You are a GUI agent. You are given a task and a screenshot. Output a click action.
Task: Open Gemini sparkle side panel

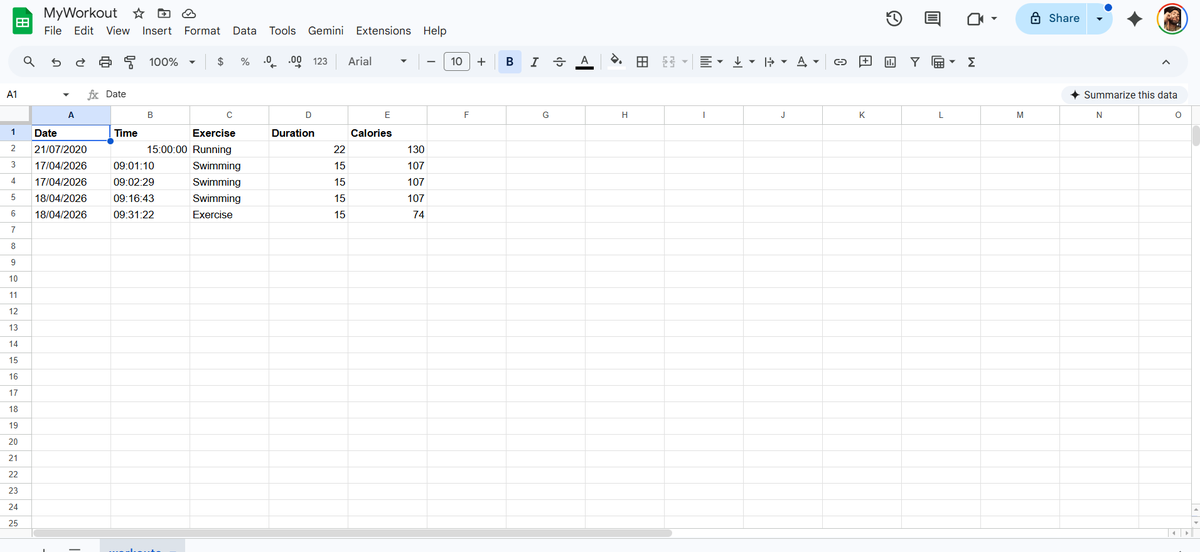coord(1134,18)
